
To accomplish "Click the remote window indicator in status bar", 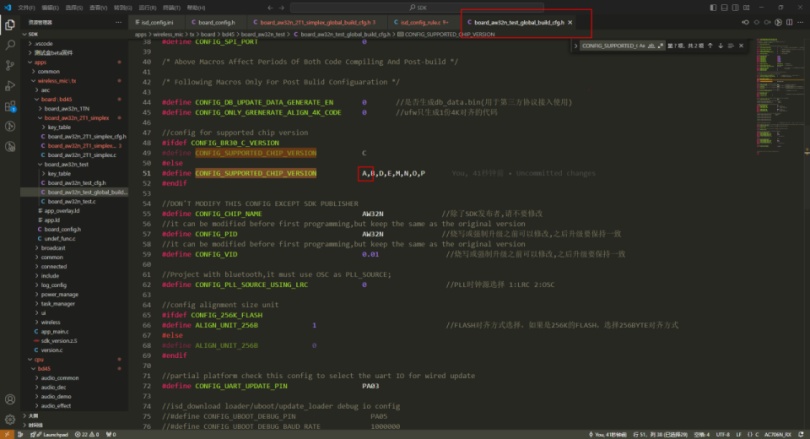I will click(7, 434).
